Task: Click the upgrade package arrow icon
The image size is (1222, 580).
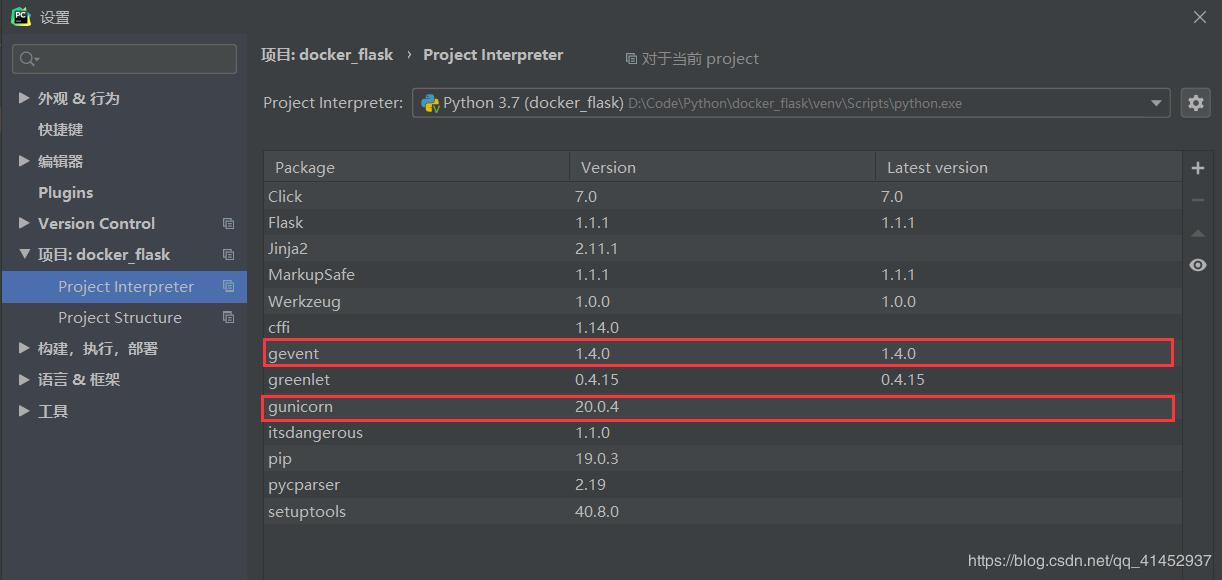Action: 1198,233
